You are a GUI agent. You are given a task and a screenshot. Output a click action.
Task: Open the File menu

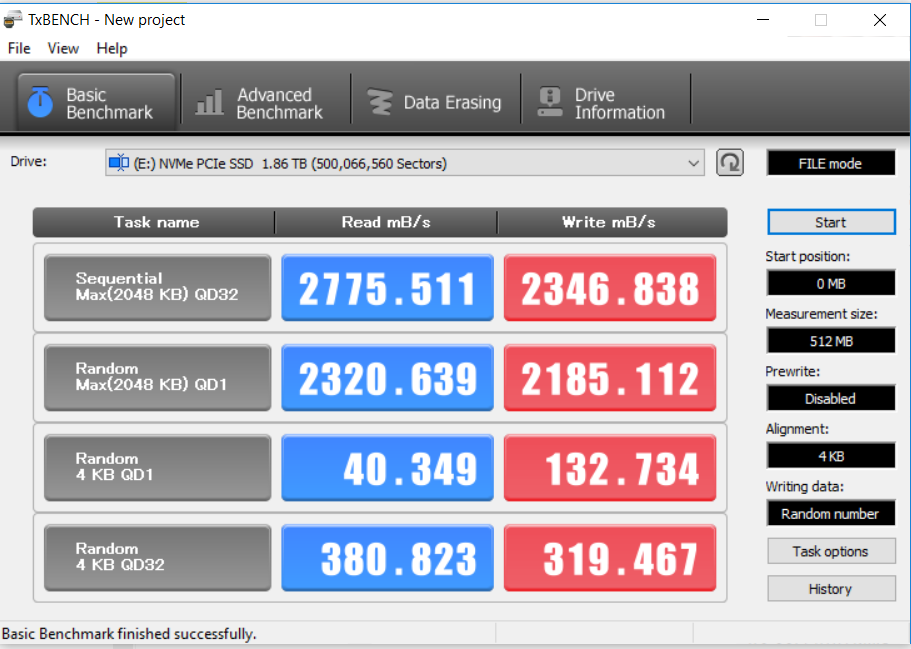coord(19,48)
